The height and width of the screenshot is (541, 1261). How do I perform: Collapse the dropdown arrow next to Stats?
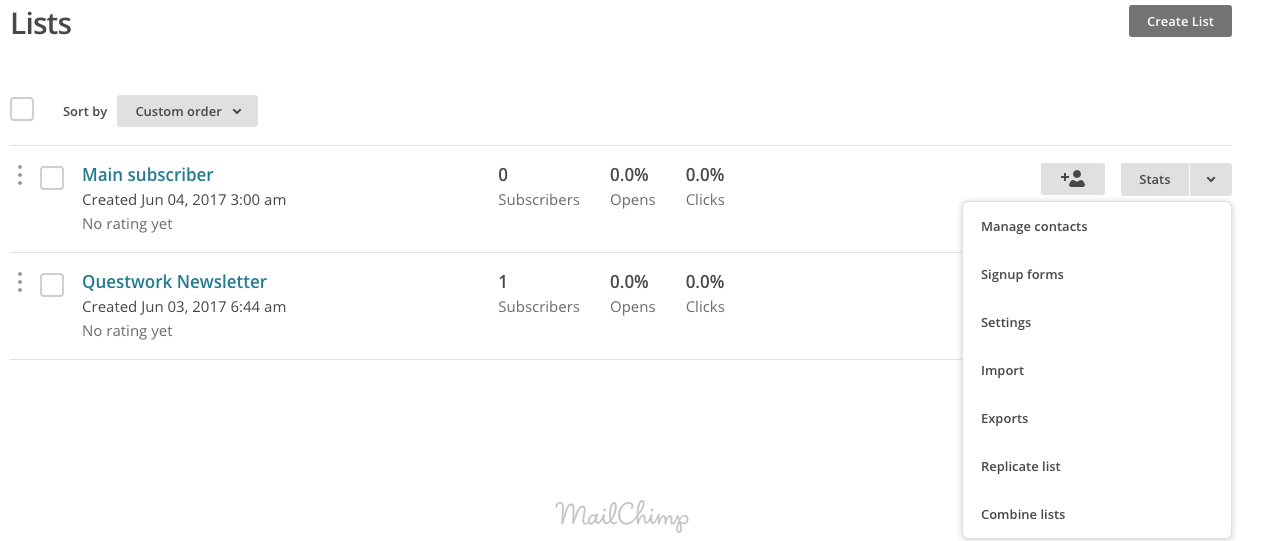click(1211, 179)
